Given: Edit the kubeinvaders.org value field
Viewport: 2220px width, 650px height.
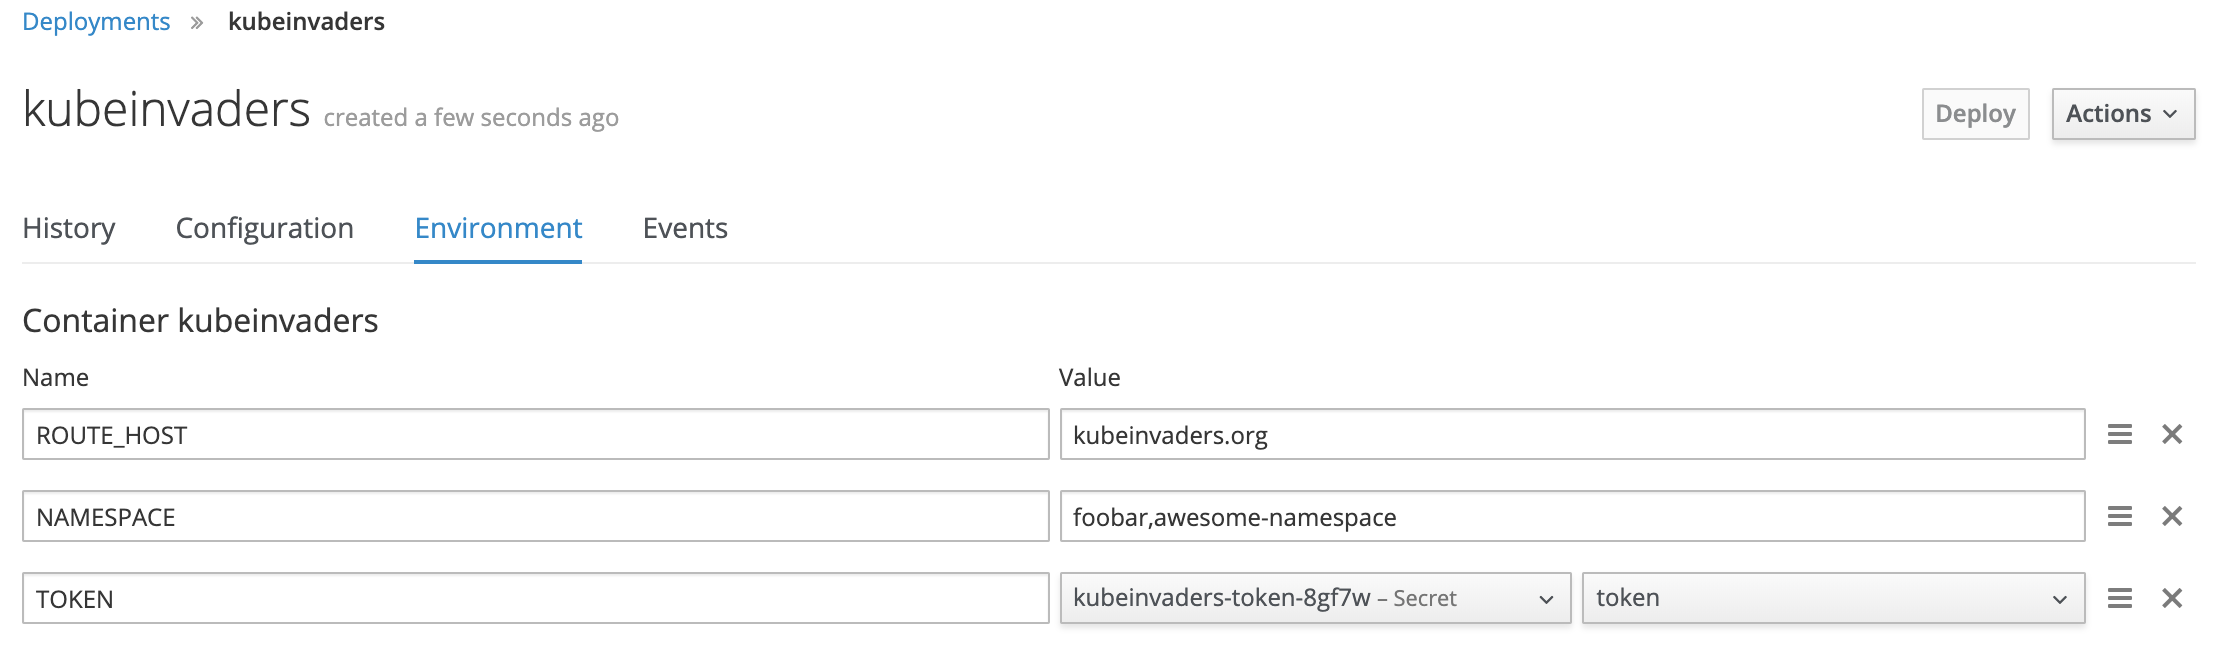Looking at the screenshot, I should pyautogui.click(x=1572, y=434).
